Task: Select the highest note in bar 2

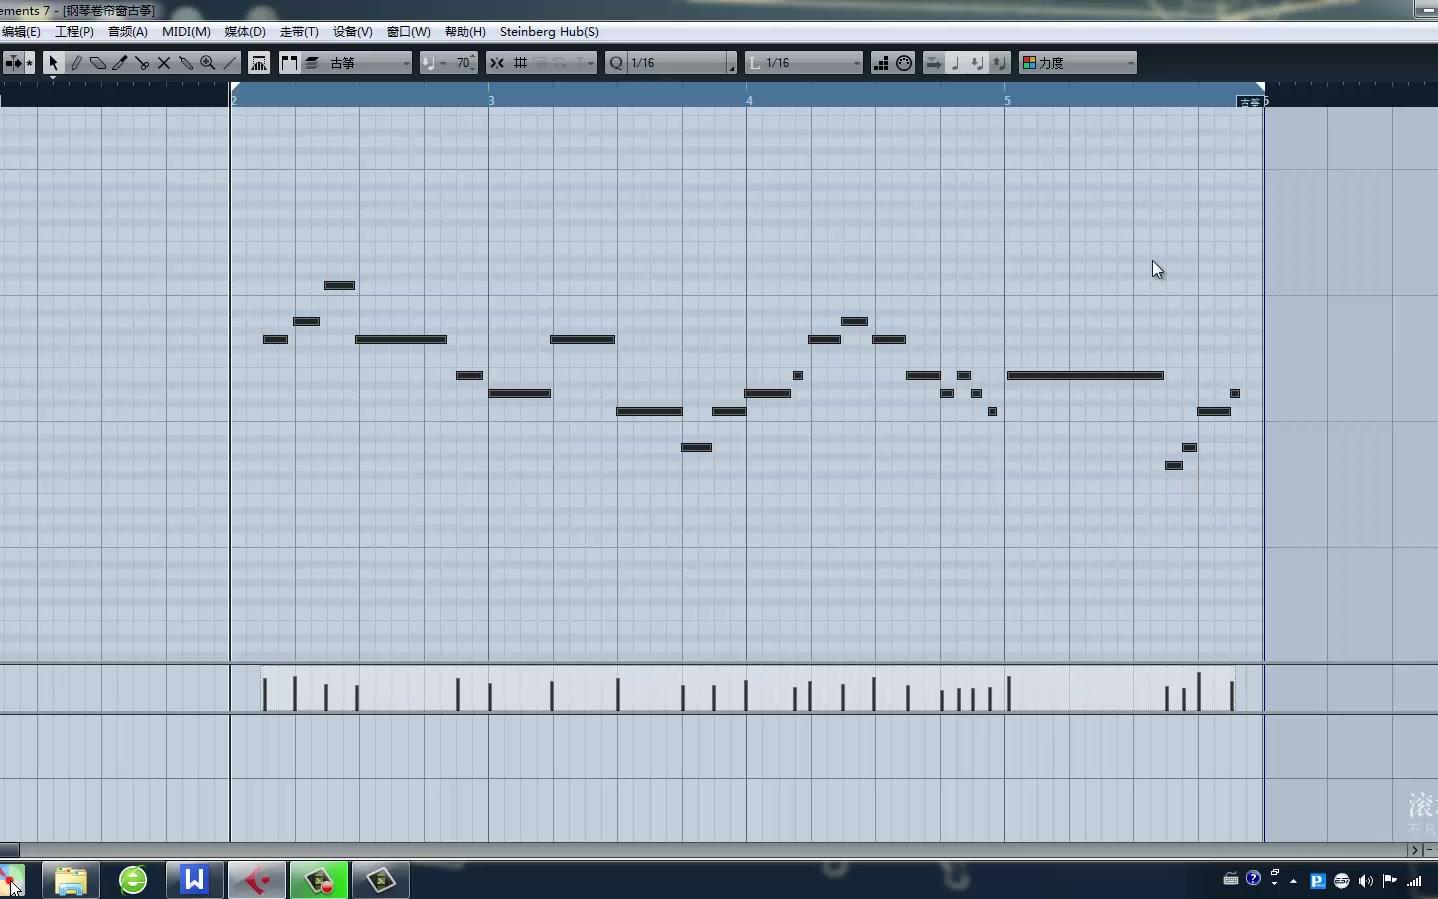Action: pyautogui.click(x=340, y=286)
